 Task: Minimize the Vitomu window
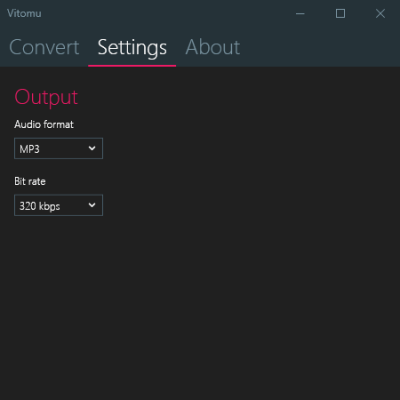[x=300, y=14]
